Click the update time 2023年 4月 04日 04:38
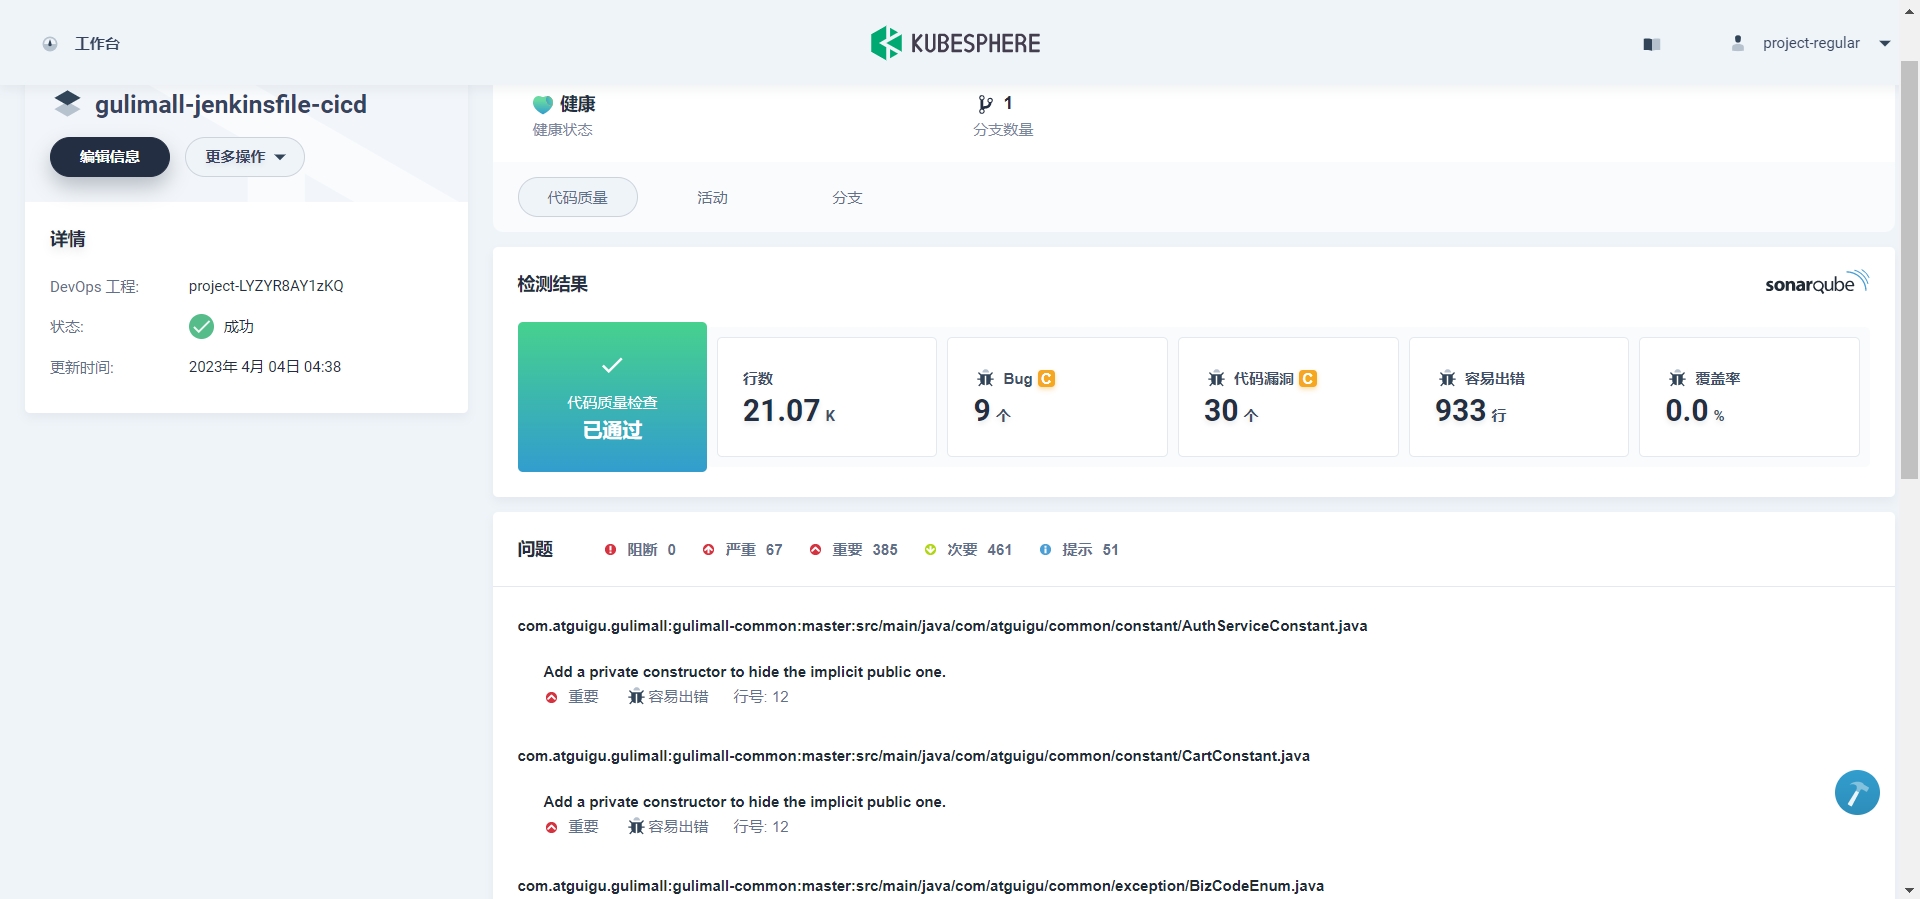Screen dimensions: 1920x899 [x=265, y=367]
